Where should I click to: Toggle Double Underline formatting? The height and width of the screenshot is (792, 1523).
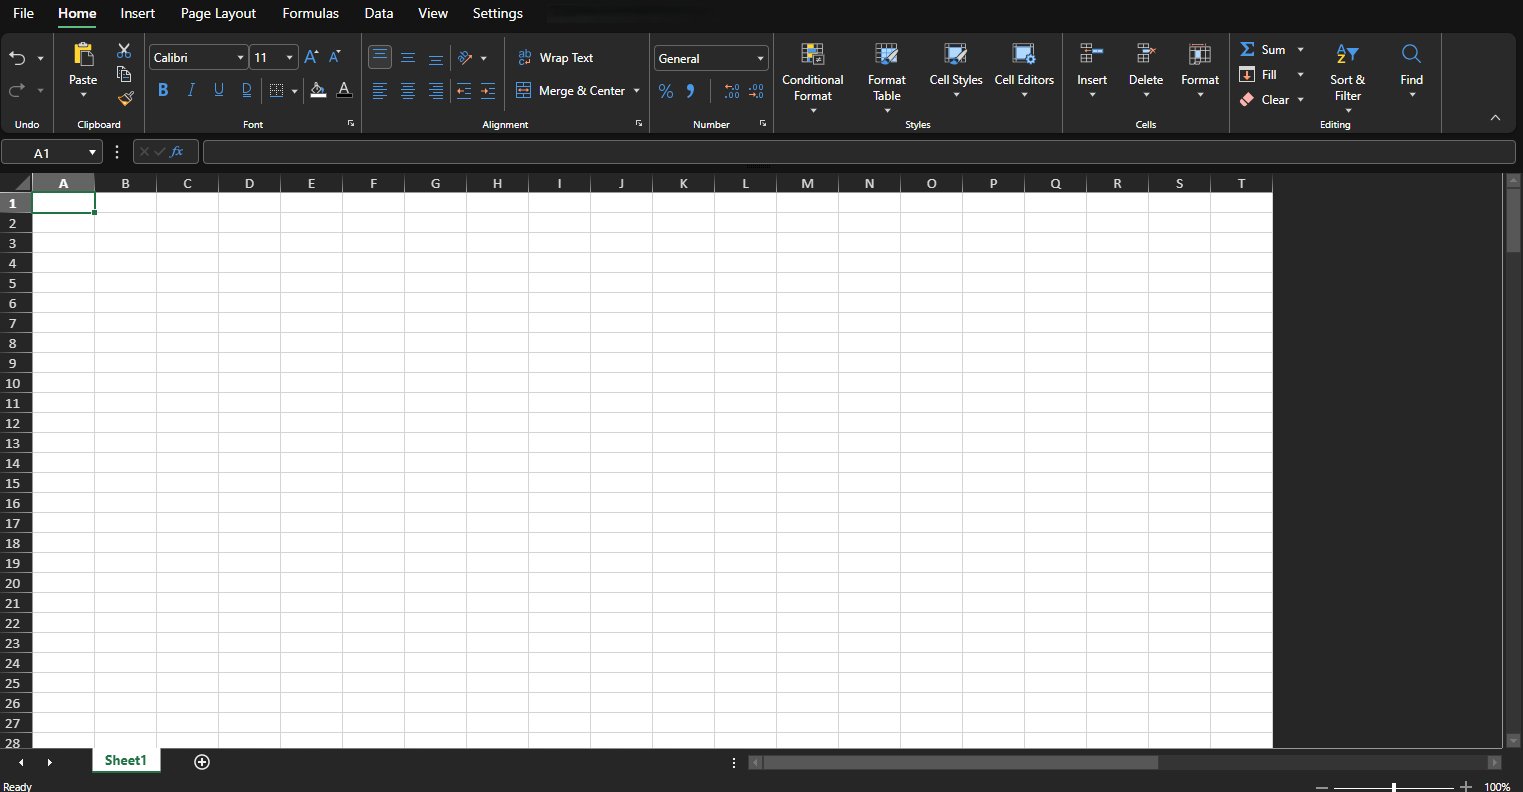coord(247,91)
